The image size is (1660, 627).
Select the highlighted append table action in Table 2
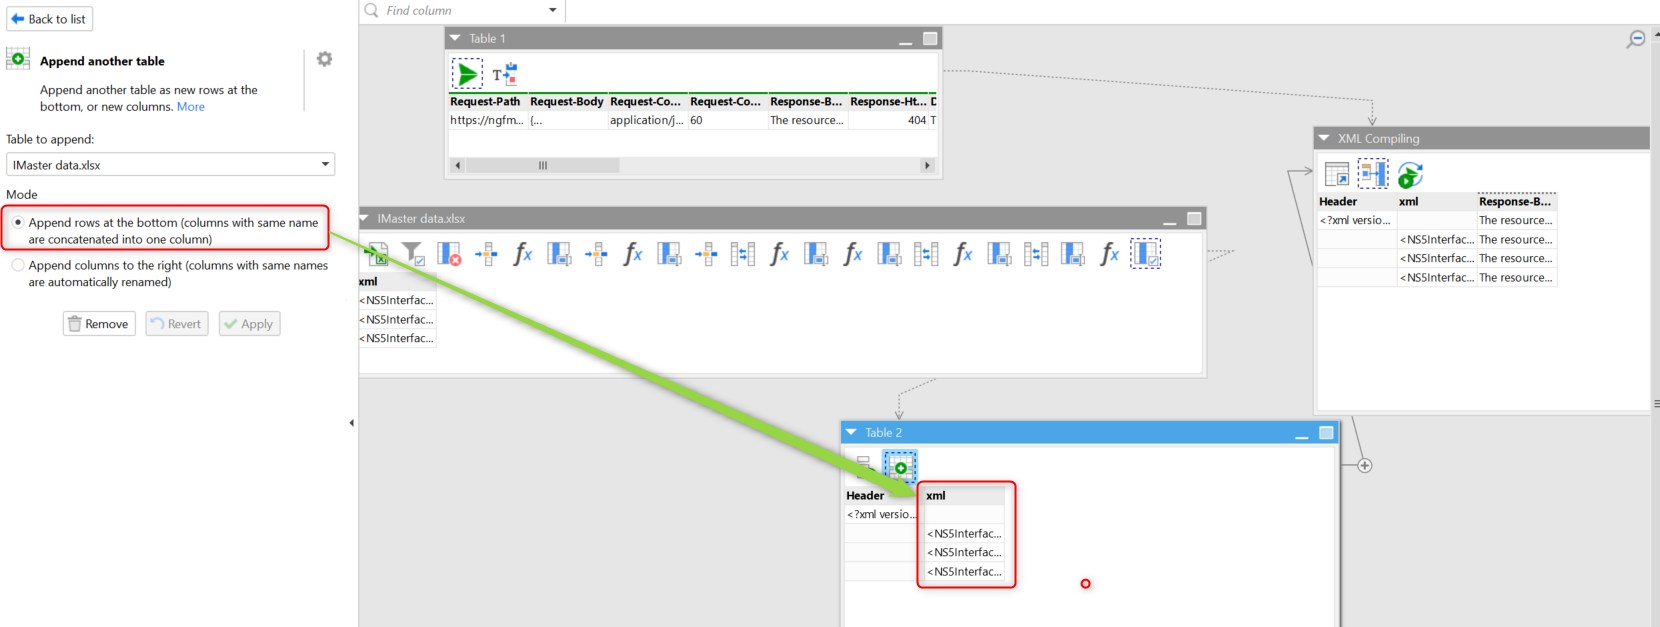click(x=899, y=467)
